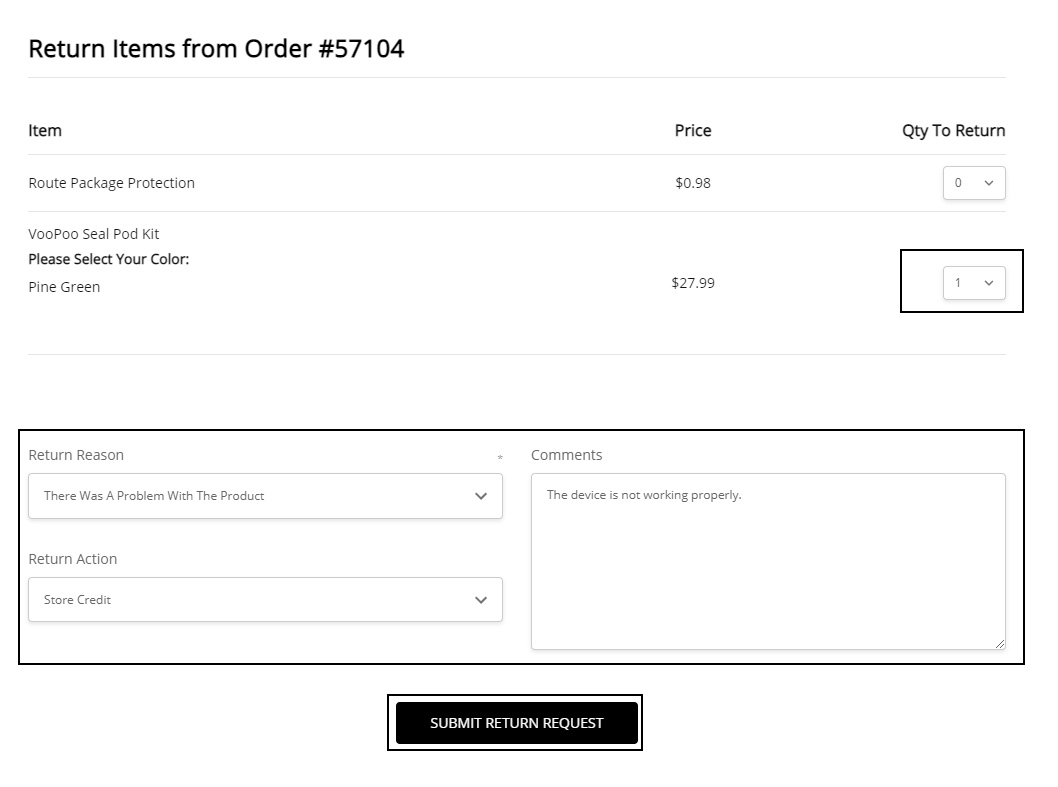The image size is (1058, 787).
Task: Click the Price column header
Action: [693, 130]
